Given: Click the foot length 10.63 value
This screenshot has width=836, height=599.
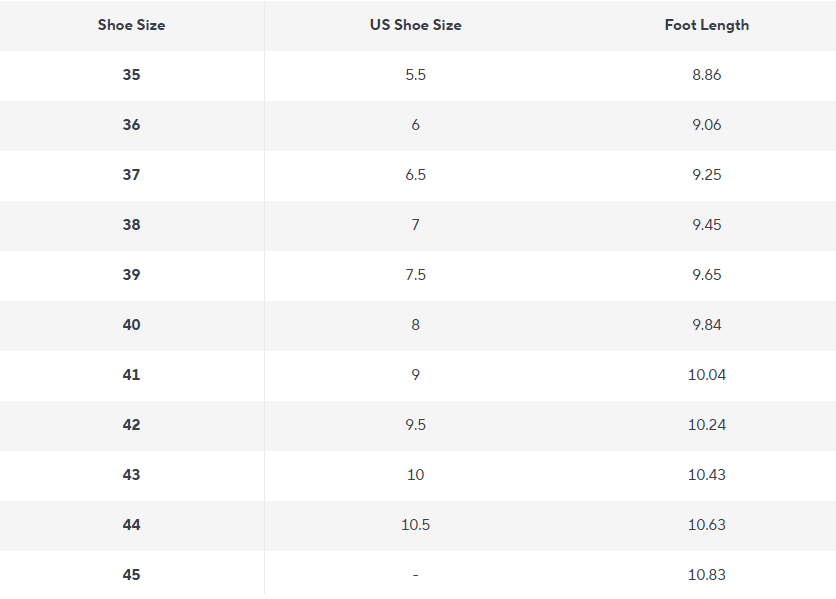Looking at the screenshot, I should click(x=706, y=525).
